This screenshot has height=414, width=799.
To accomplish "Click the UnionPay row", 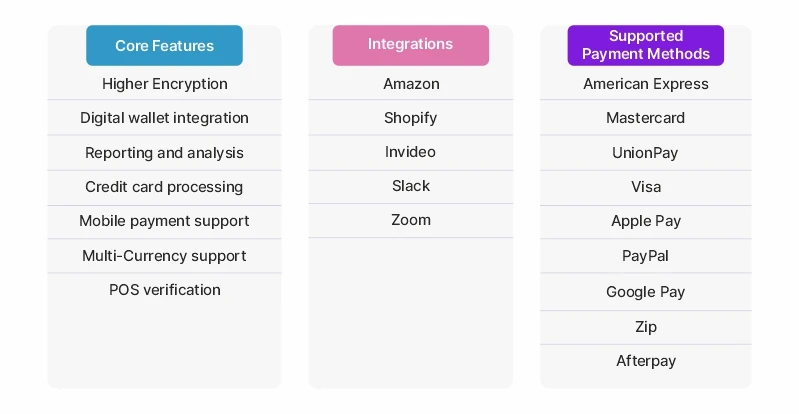I will (645, 153).
